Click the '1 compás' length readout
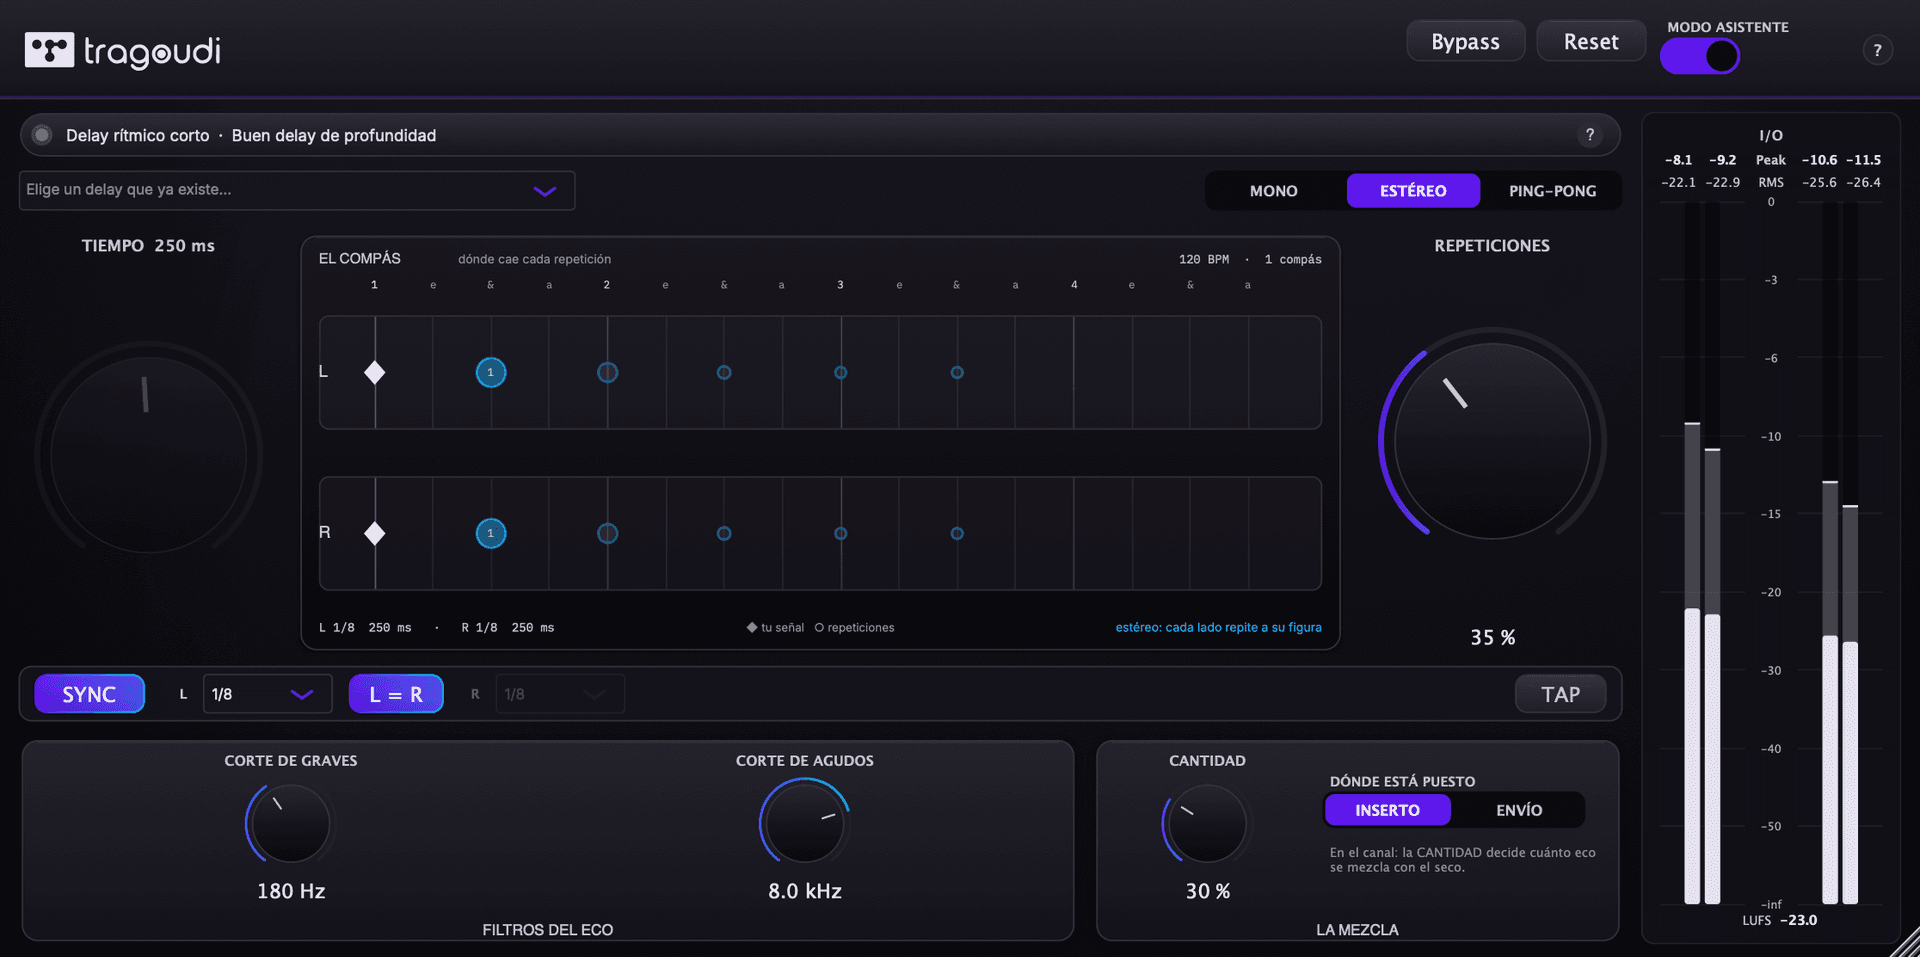The height and width of the screenshot is (957, 1920). coord(1293,260)
